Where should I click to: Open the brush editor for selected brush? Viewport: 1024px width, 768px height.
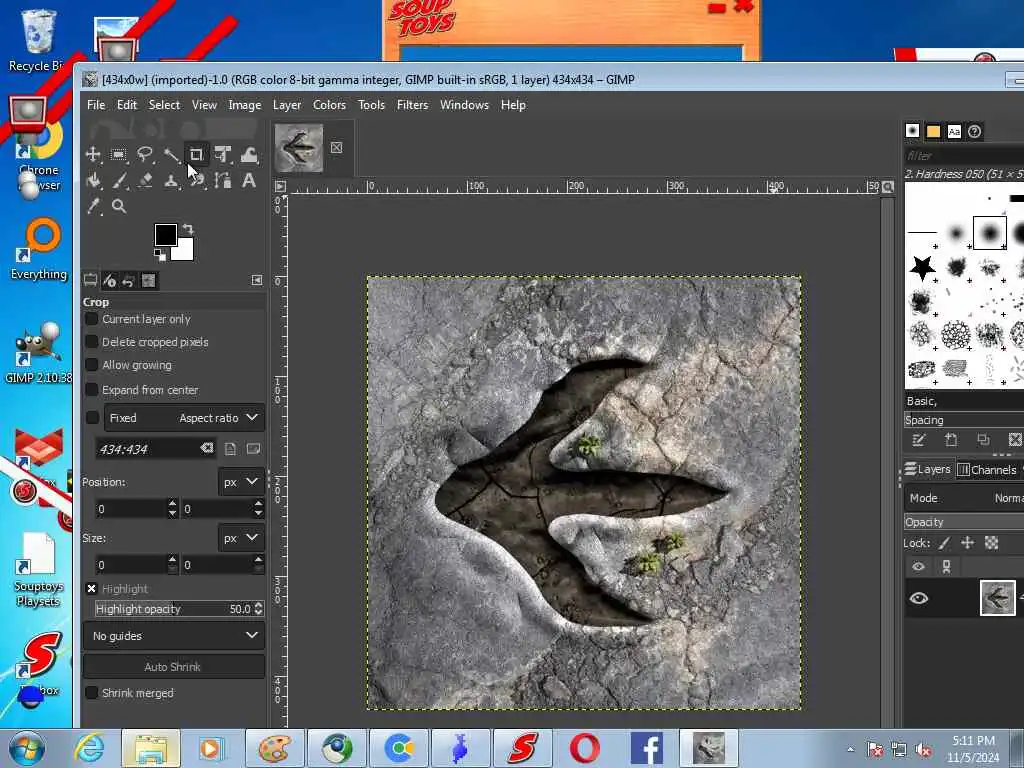pyautogui.click(x=919, y=440)
